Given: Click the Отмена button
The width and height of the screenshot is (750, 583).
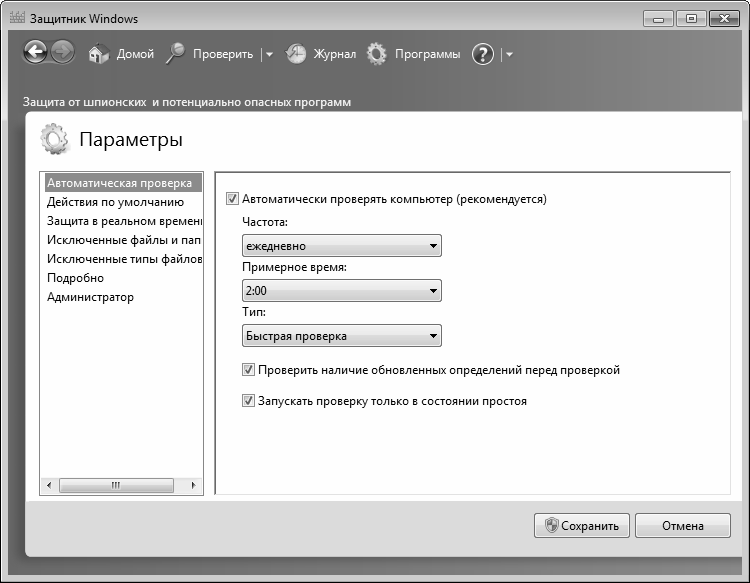Looking at the screenshot, I should (x=683, y=526).
